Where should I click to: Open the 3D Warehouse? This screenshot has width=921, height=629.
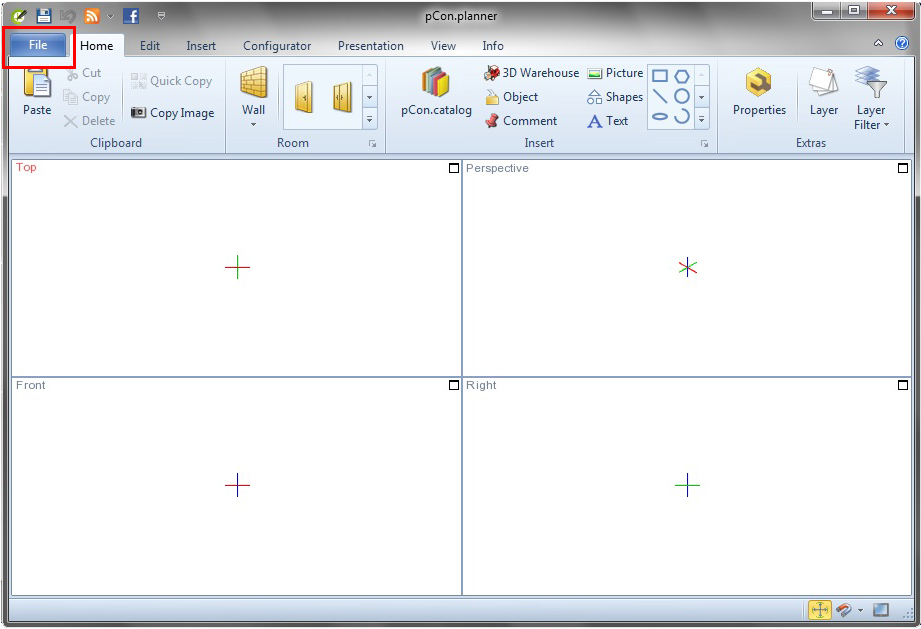531,73
